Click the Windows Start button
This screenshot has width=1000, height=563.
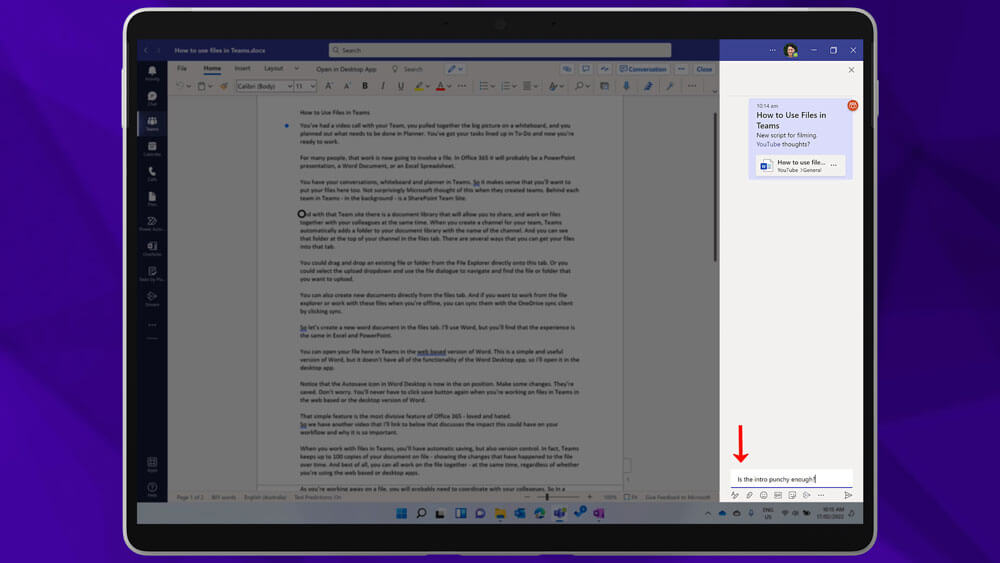tap(401, 513)
